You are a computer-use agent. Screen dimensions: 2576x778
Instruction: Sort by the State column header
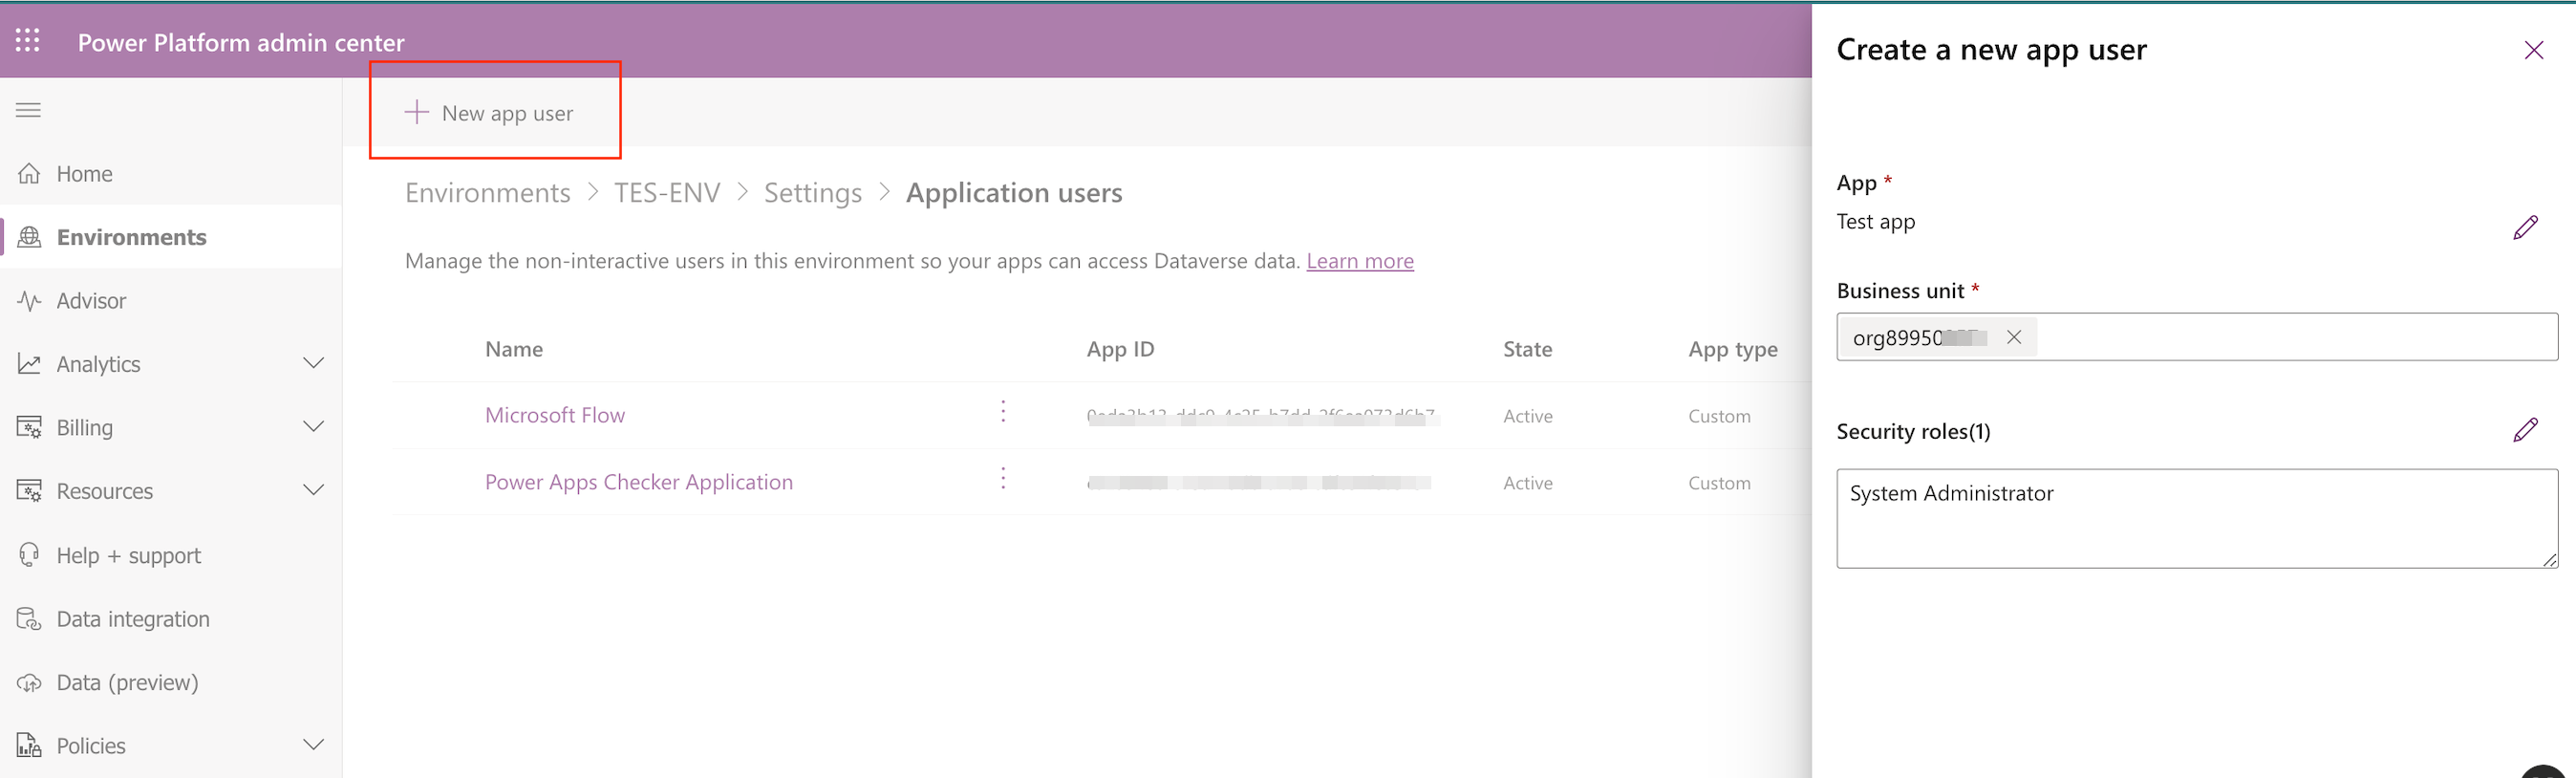[1527, 349]
